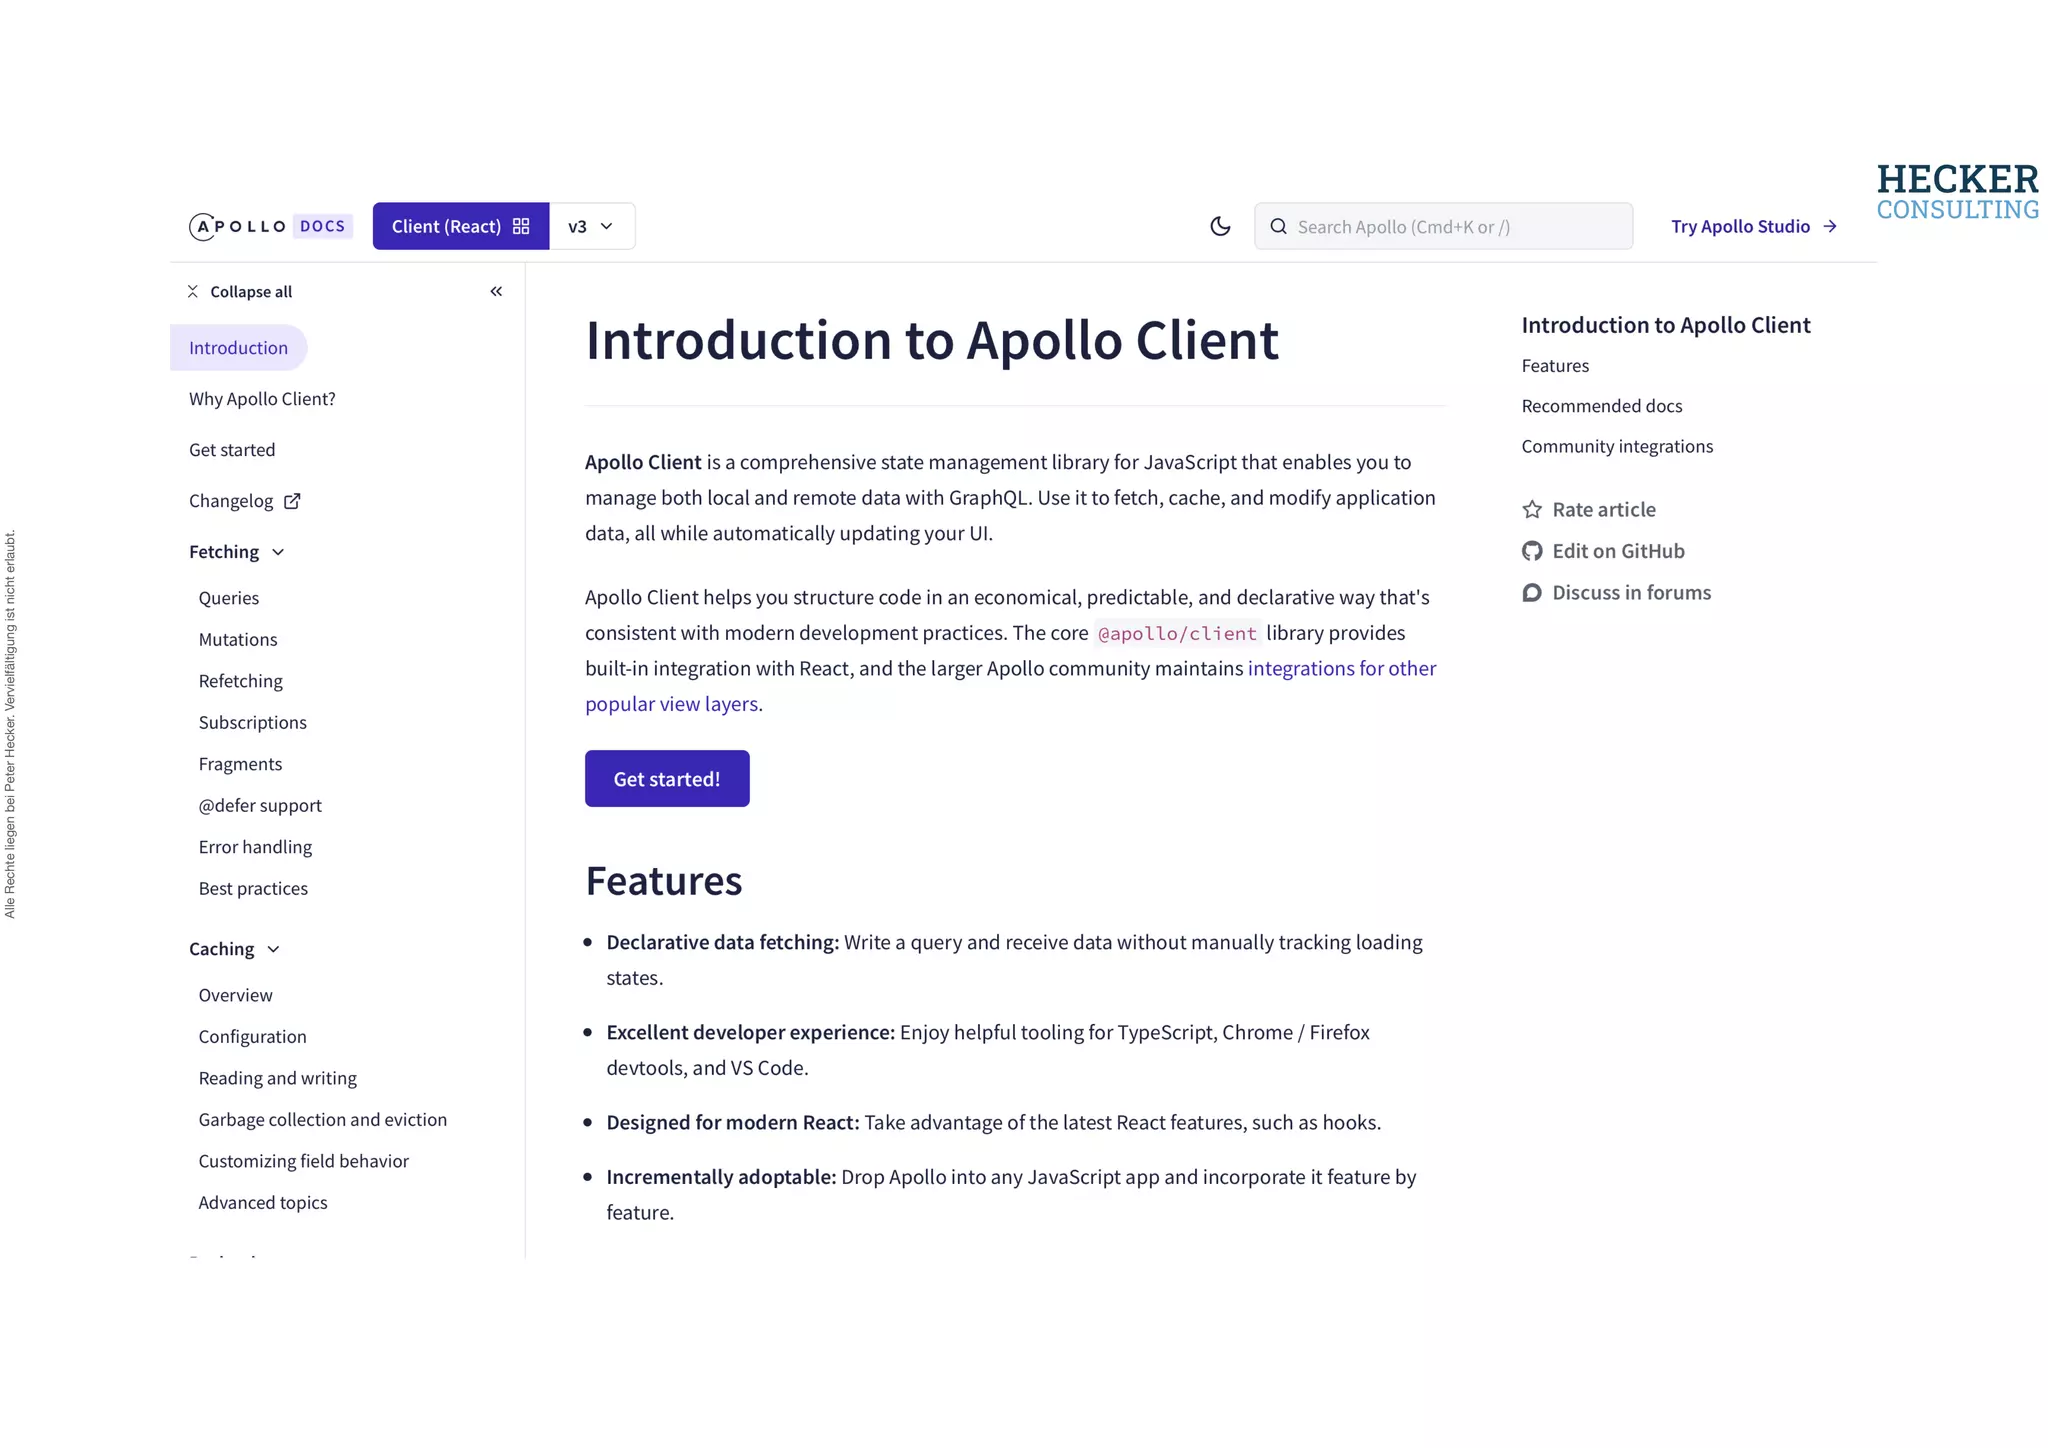Click the Get started! button
The width and height of the screenshot is (2048, 1448).
click(x=667, y=779)
